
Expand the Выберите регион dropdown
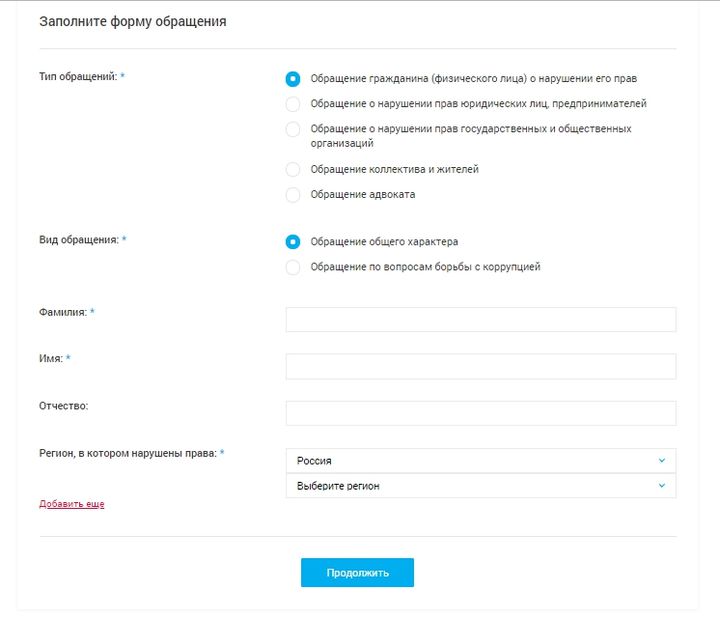[470, 486]
